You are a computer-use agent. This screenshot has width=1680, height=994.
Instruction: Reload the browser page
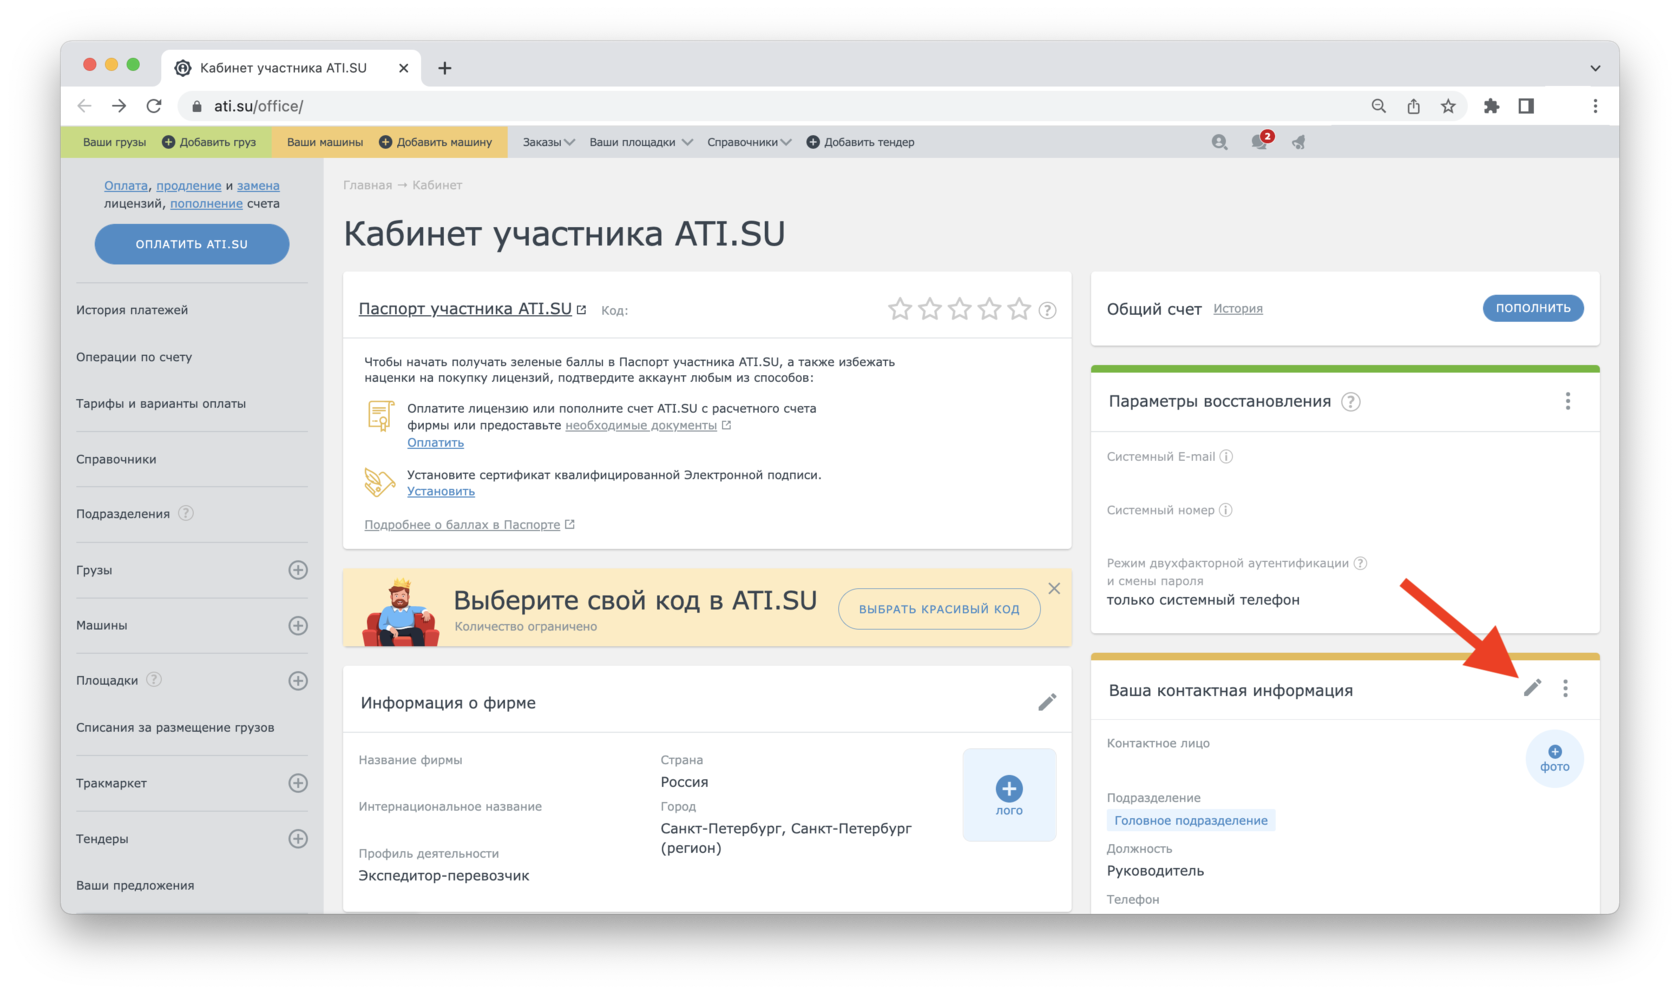[154, 106]
